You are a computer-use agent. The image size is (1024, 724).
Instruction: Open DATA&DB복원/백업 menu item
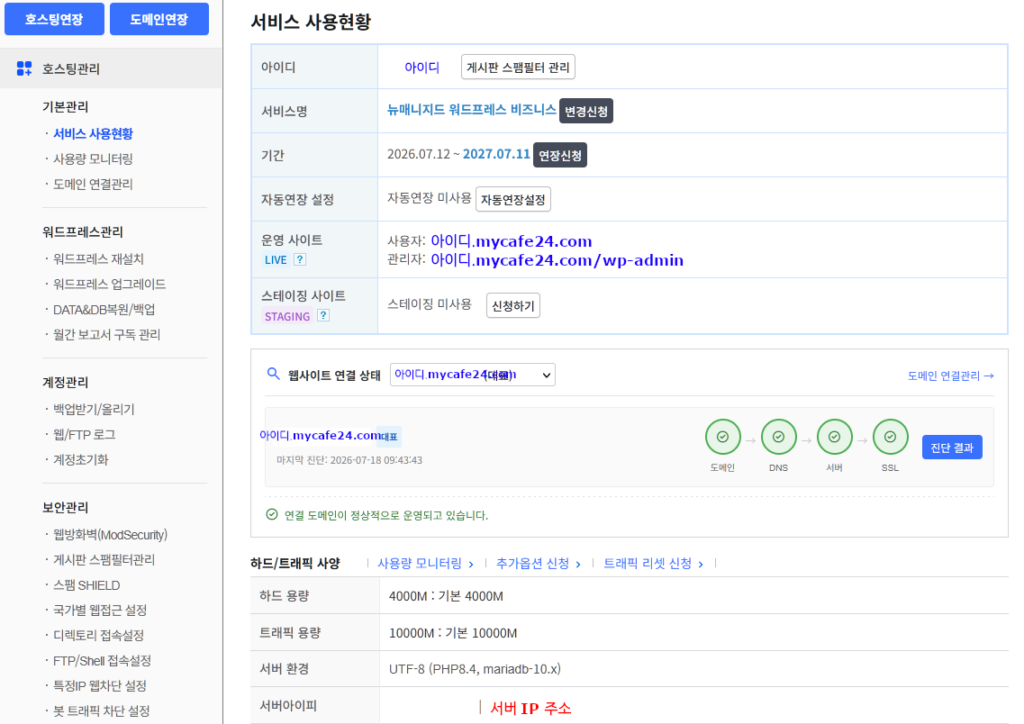click(104, 309)
